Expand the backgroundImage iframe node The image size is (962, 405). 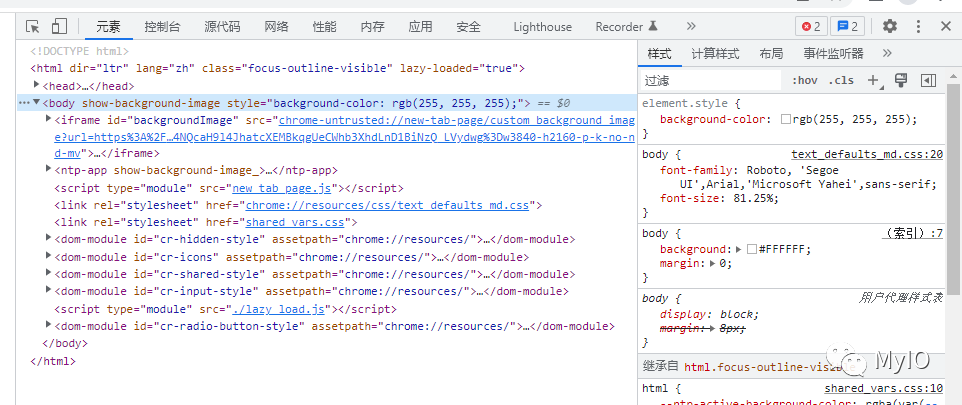click(x=49, y=119)
